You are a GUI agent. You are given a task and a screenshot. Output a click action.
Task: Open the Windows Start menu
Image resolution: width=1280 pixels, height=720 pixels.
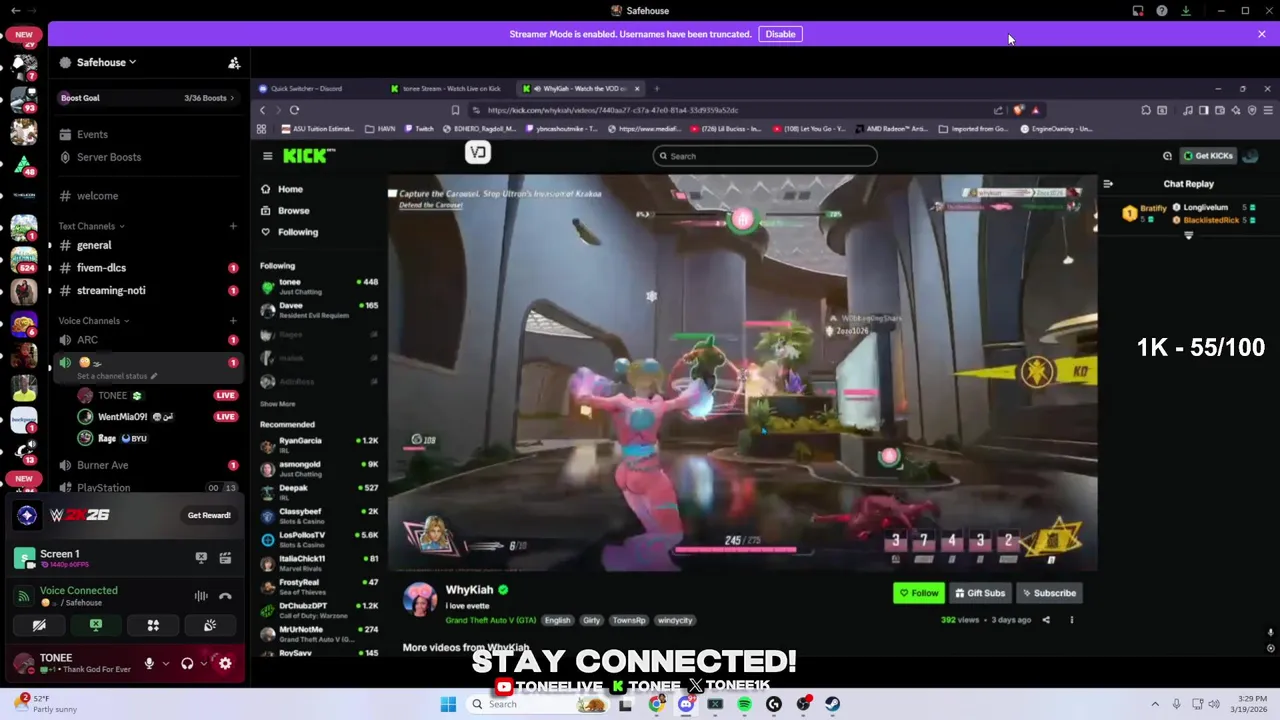point(448,704)
